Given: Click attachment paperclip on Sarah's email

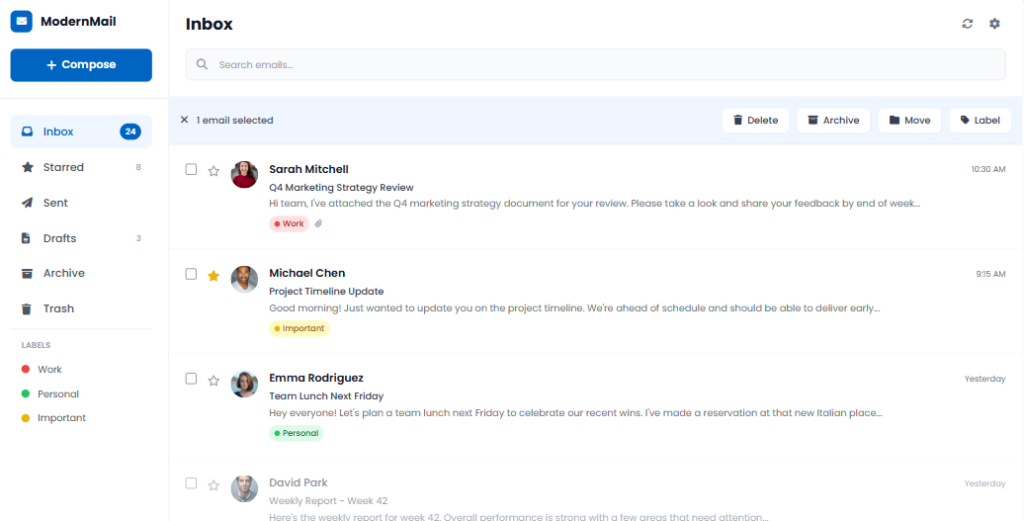Looking at the screenshot, I should coord(319,223).
